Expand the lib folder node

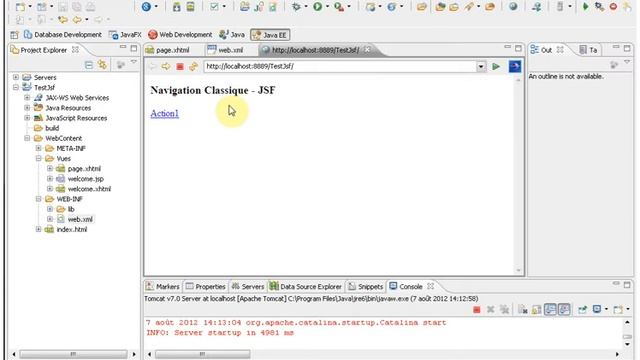pos(50,209)
